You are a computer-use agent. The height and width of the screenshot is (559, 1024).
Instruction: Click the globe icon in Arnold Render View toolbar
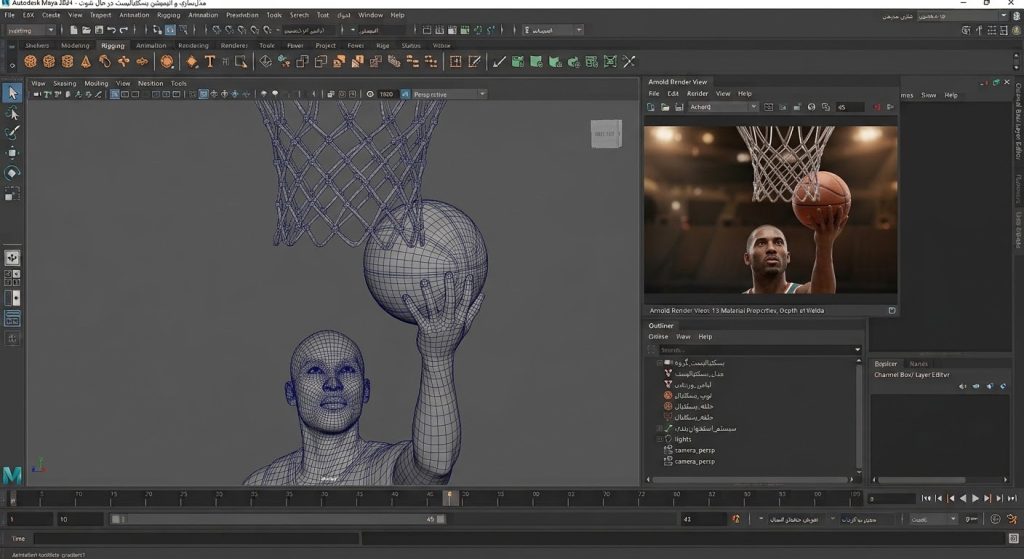pos(811,106)
